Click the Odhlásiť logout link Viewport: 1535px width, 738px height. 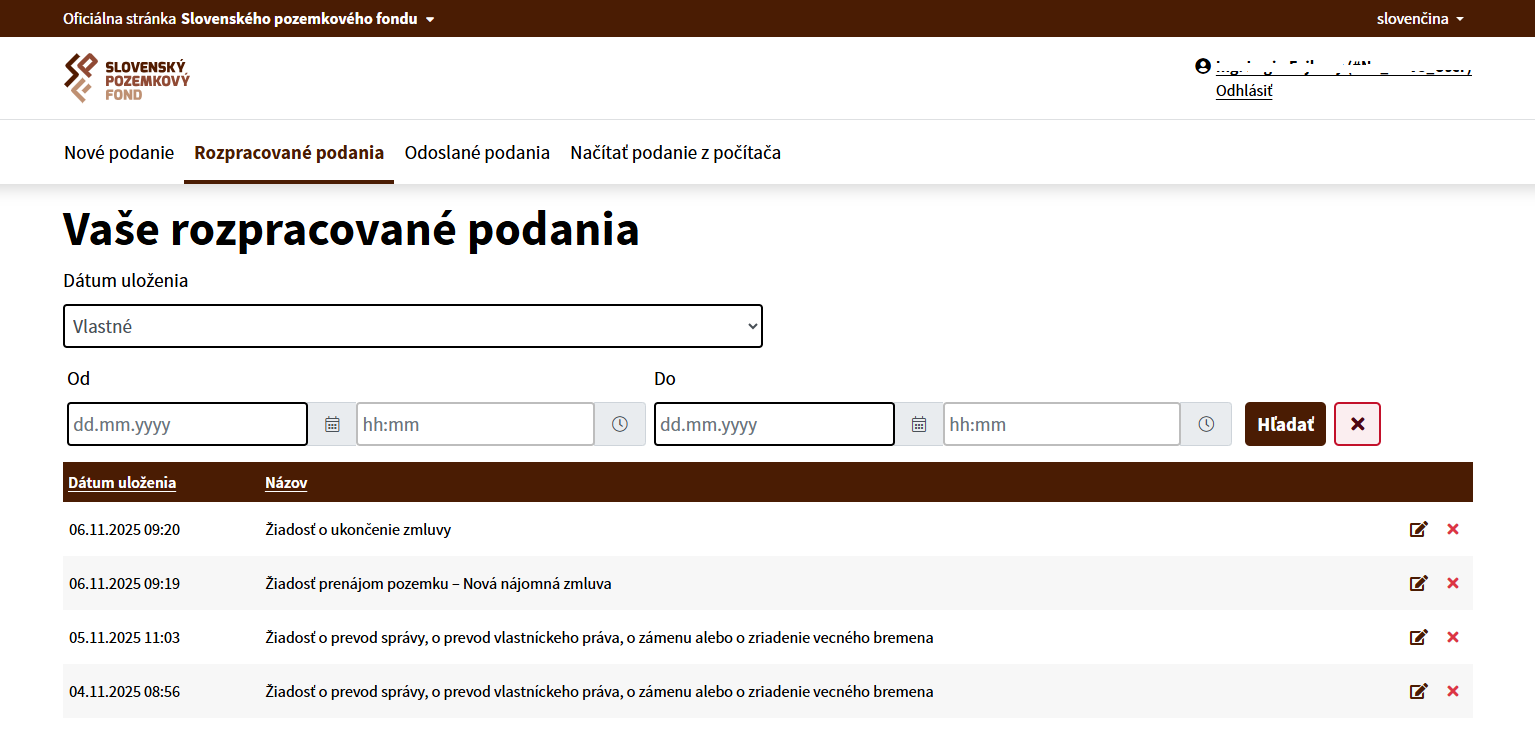1243,89
